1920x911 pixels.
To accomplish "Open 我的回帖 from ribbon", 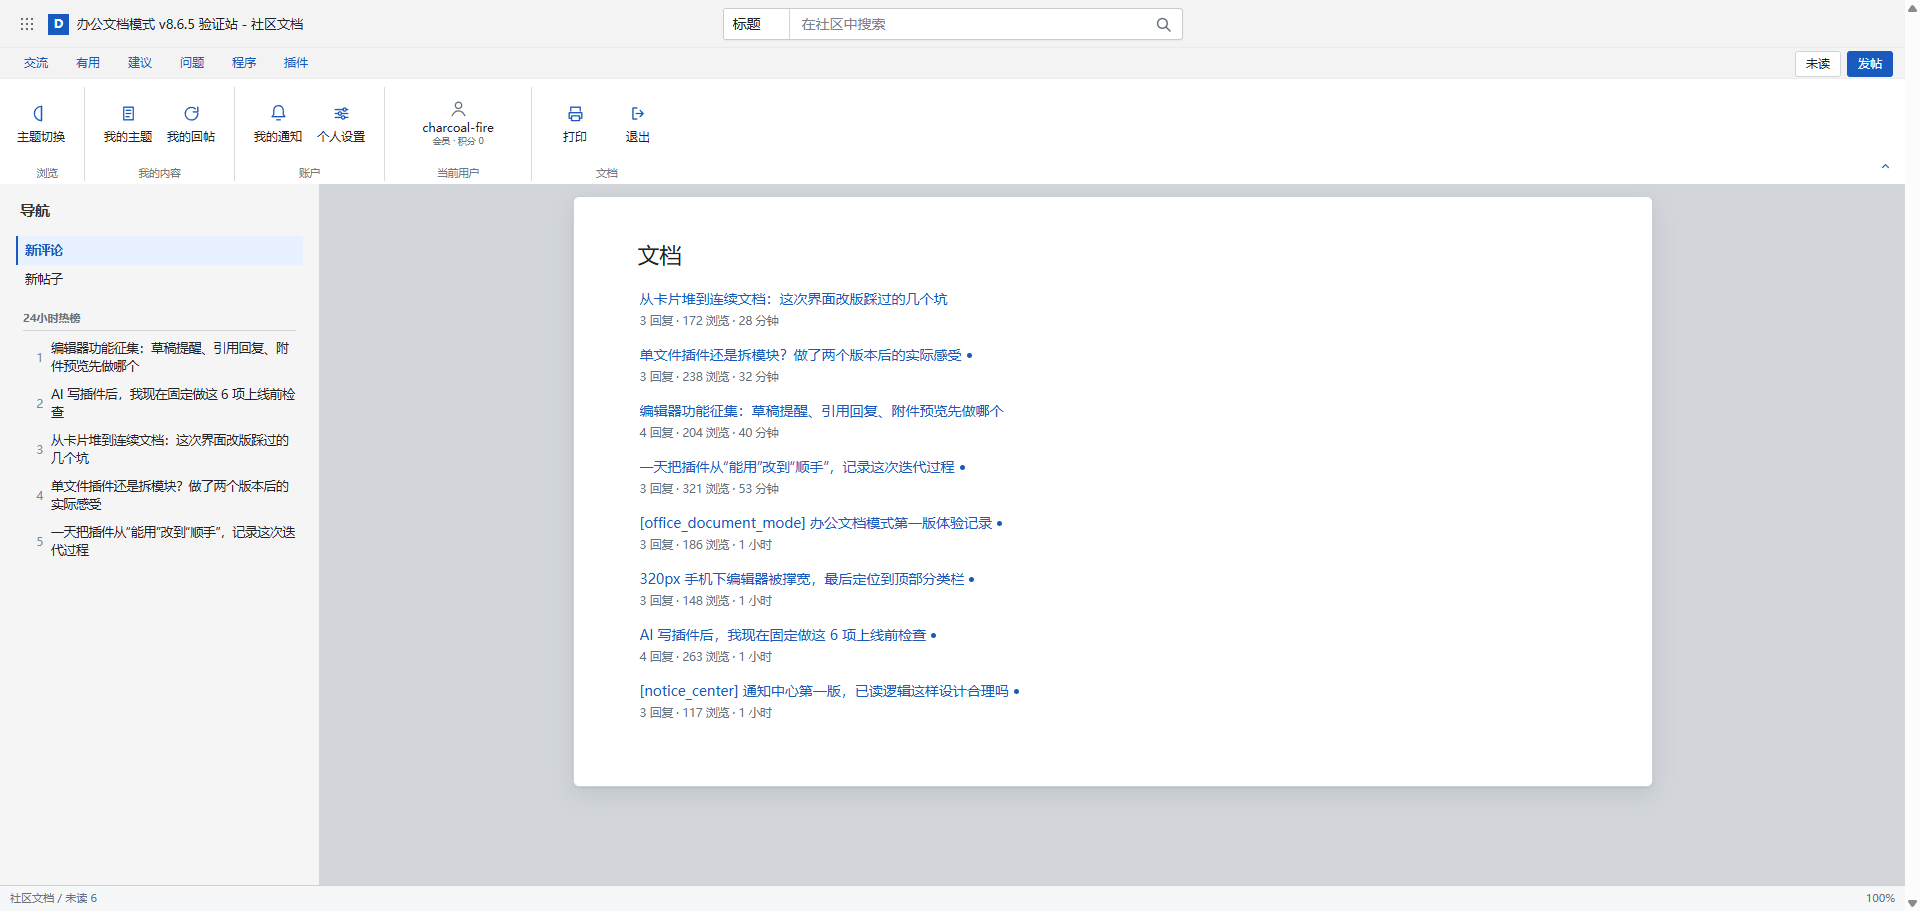I will [x=191, y=125].
